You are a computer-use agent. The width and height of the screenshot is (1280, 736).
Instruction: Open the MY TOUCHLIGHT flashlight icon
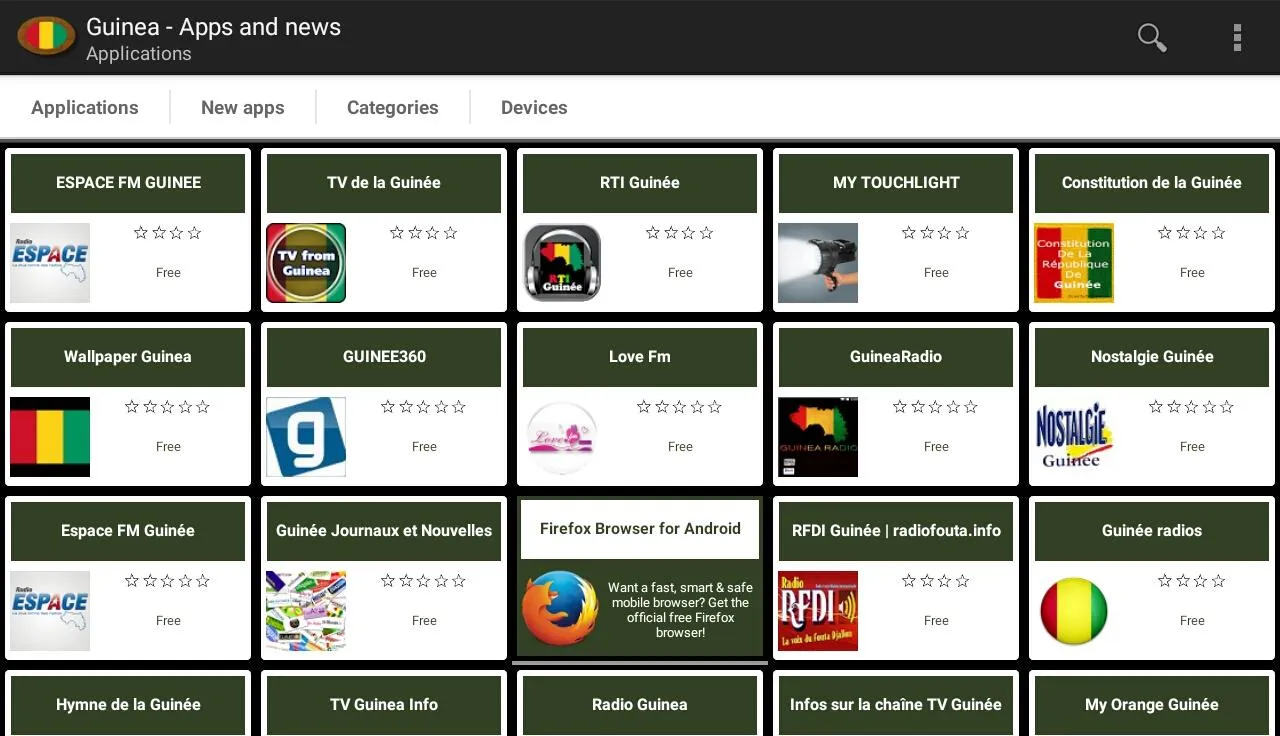[818, 263]
